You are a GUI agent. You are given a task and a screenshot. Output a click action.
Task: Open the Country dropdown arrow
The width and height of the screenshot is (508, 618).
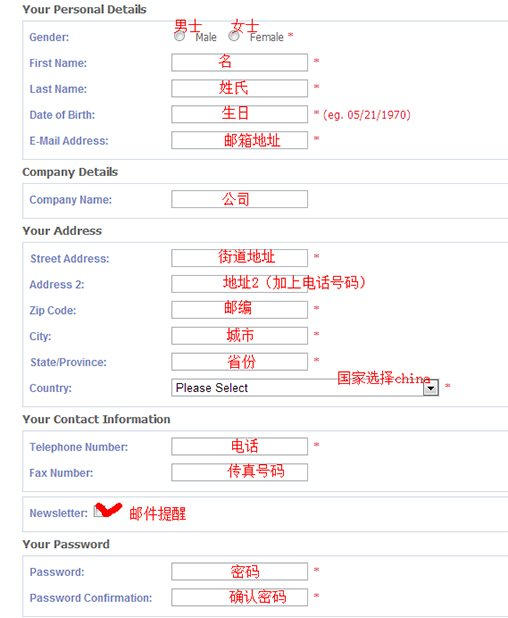431,388
